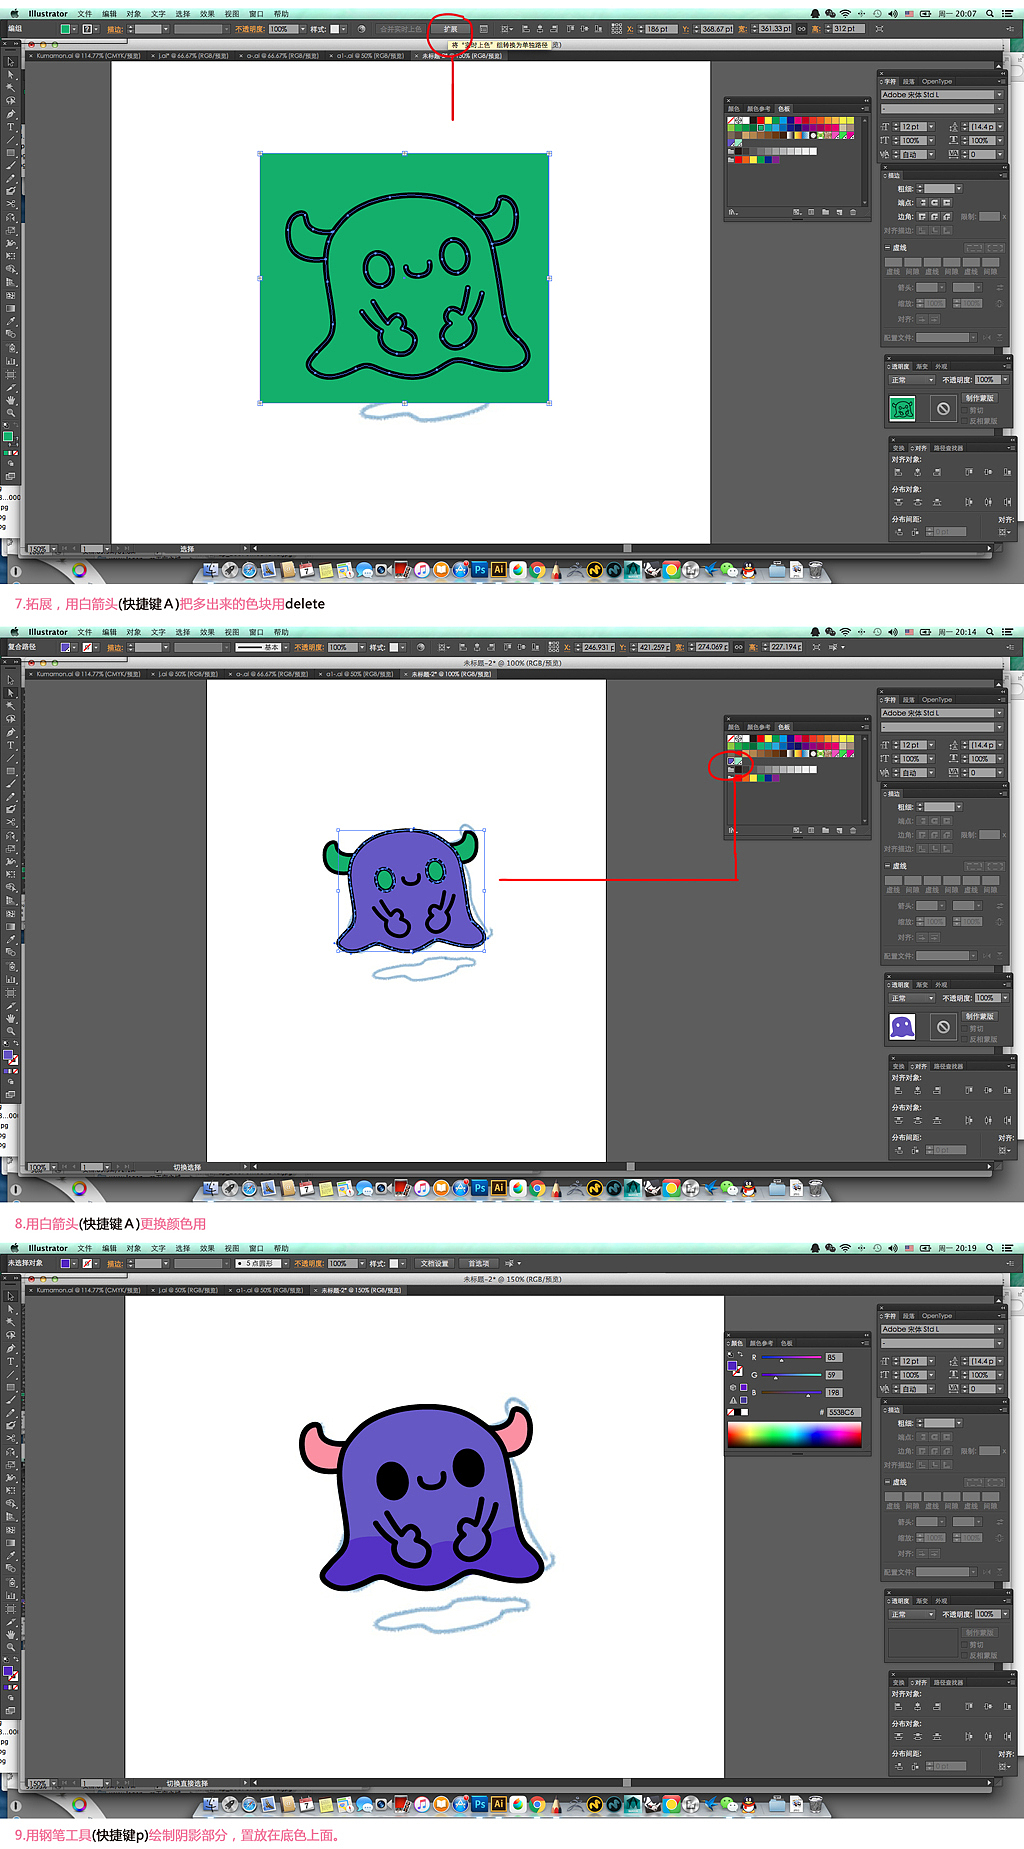Open font family dropdown in top Character panel
Viewport: 1024px width, 1849px height.
click(x=999, y=95)
